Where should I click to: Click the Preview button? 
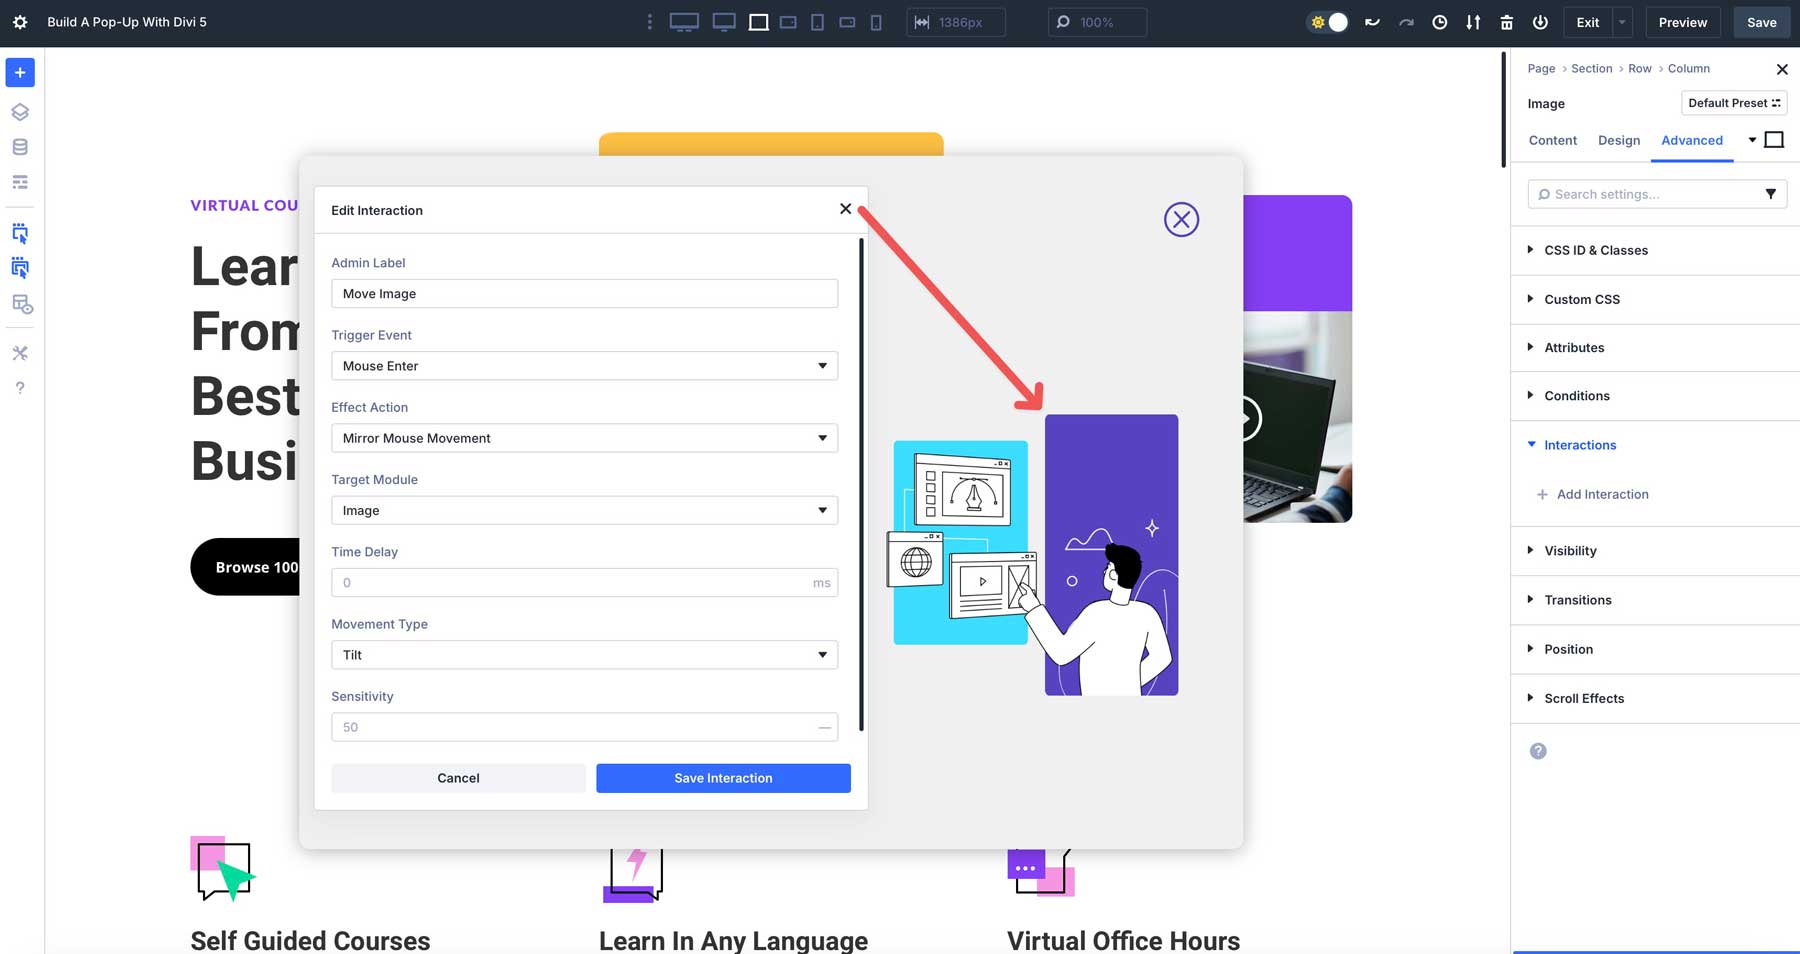[1682, 21]
